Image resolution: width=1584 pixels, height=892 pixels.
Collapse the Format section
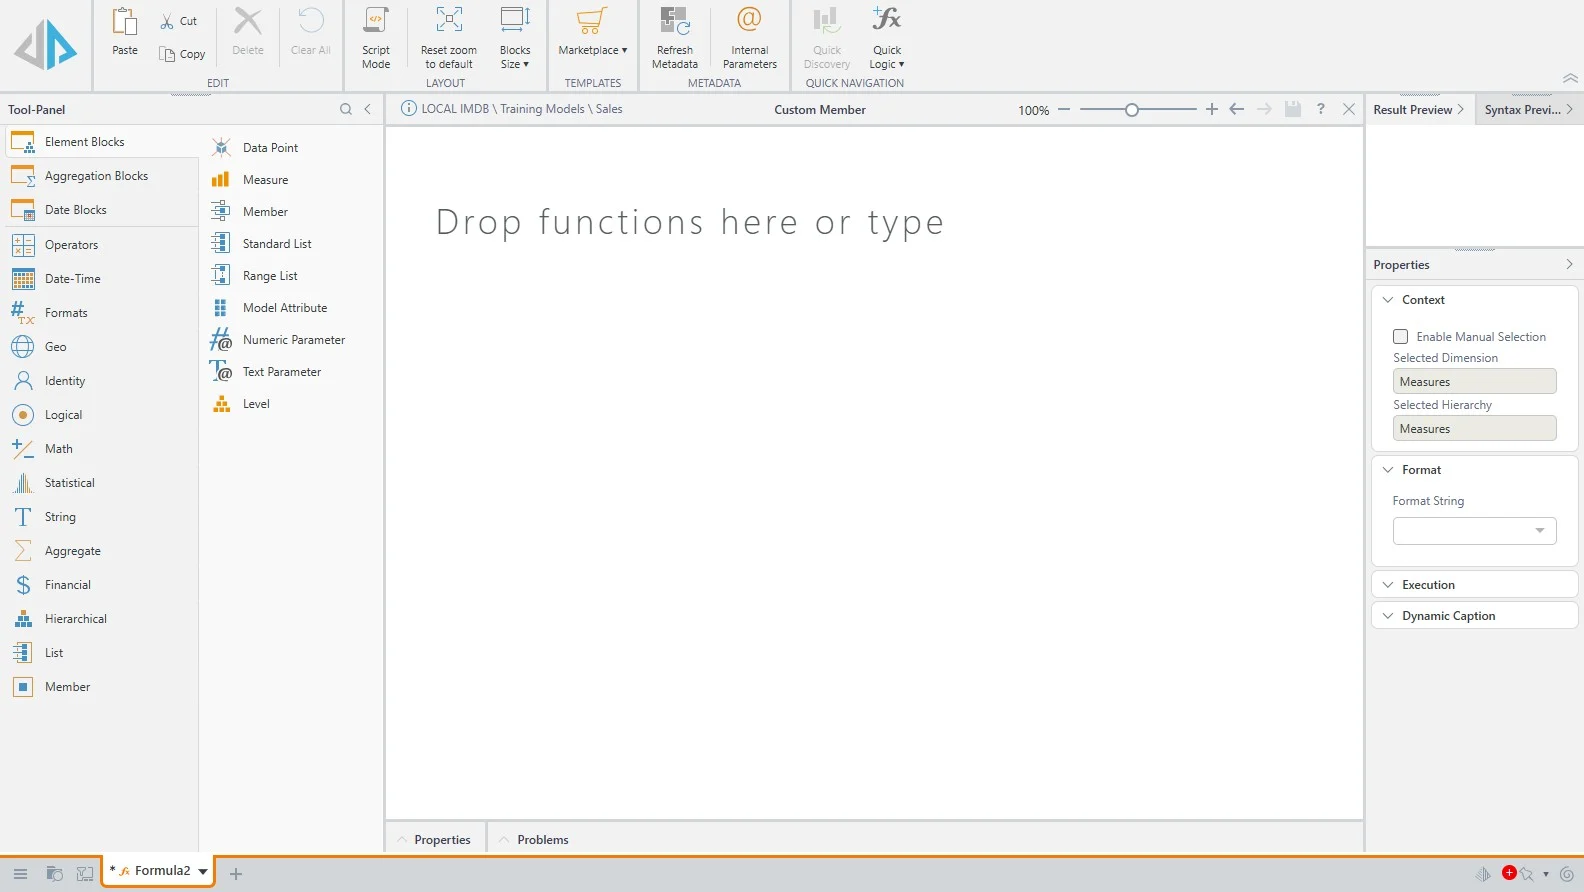tap(1388, 470)
